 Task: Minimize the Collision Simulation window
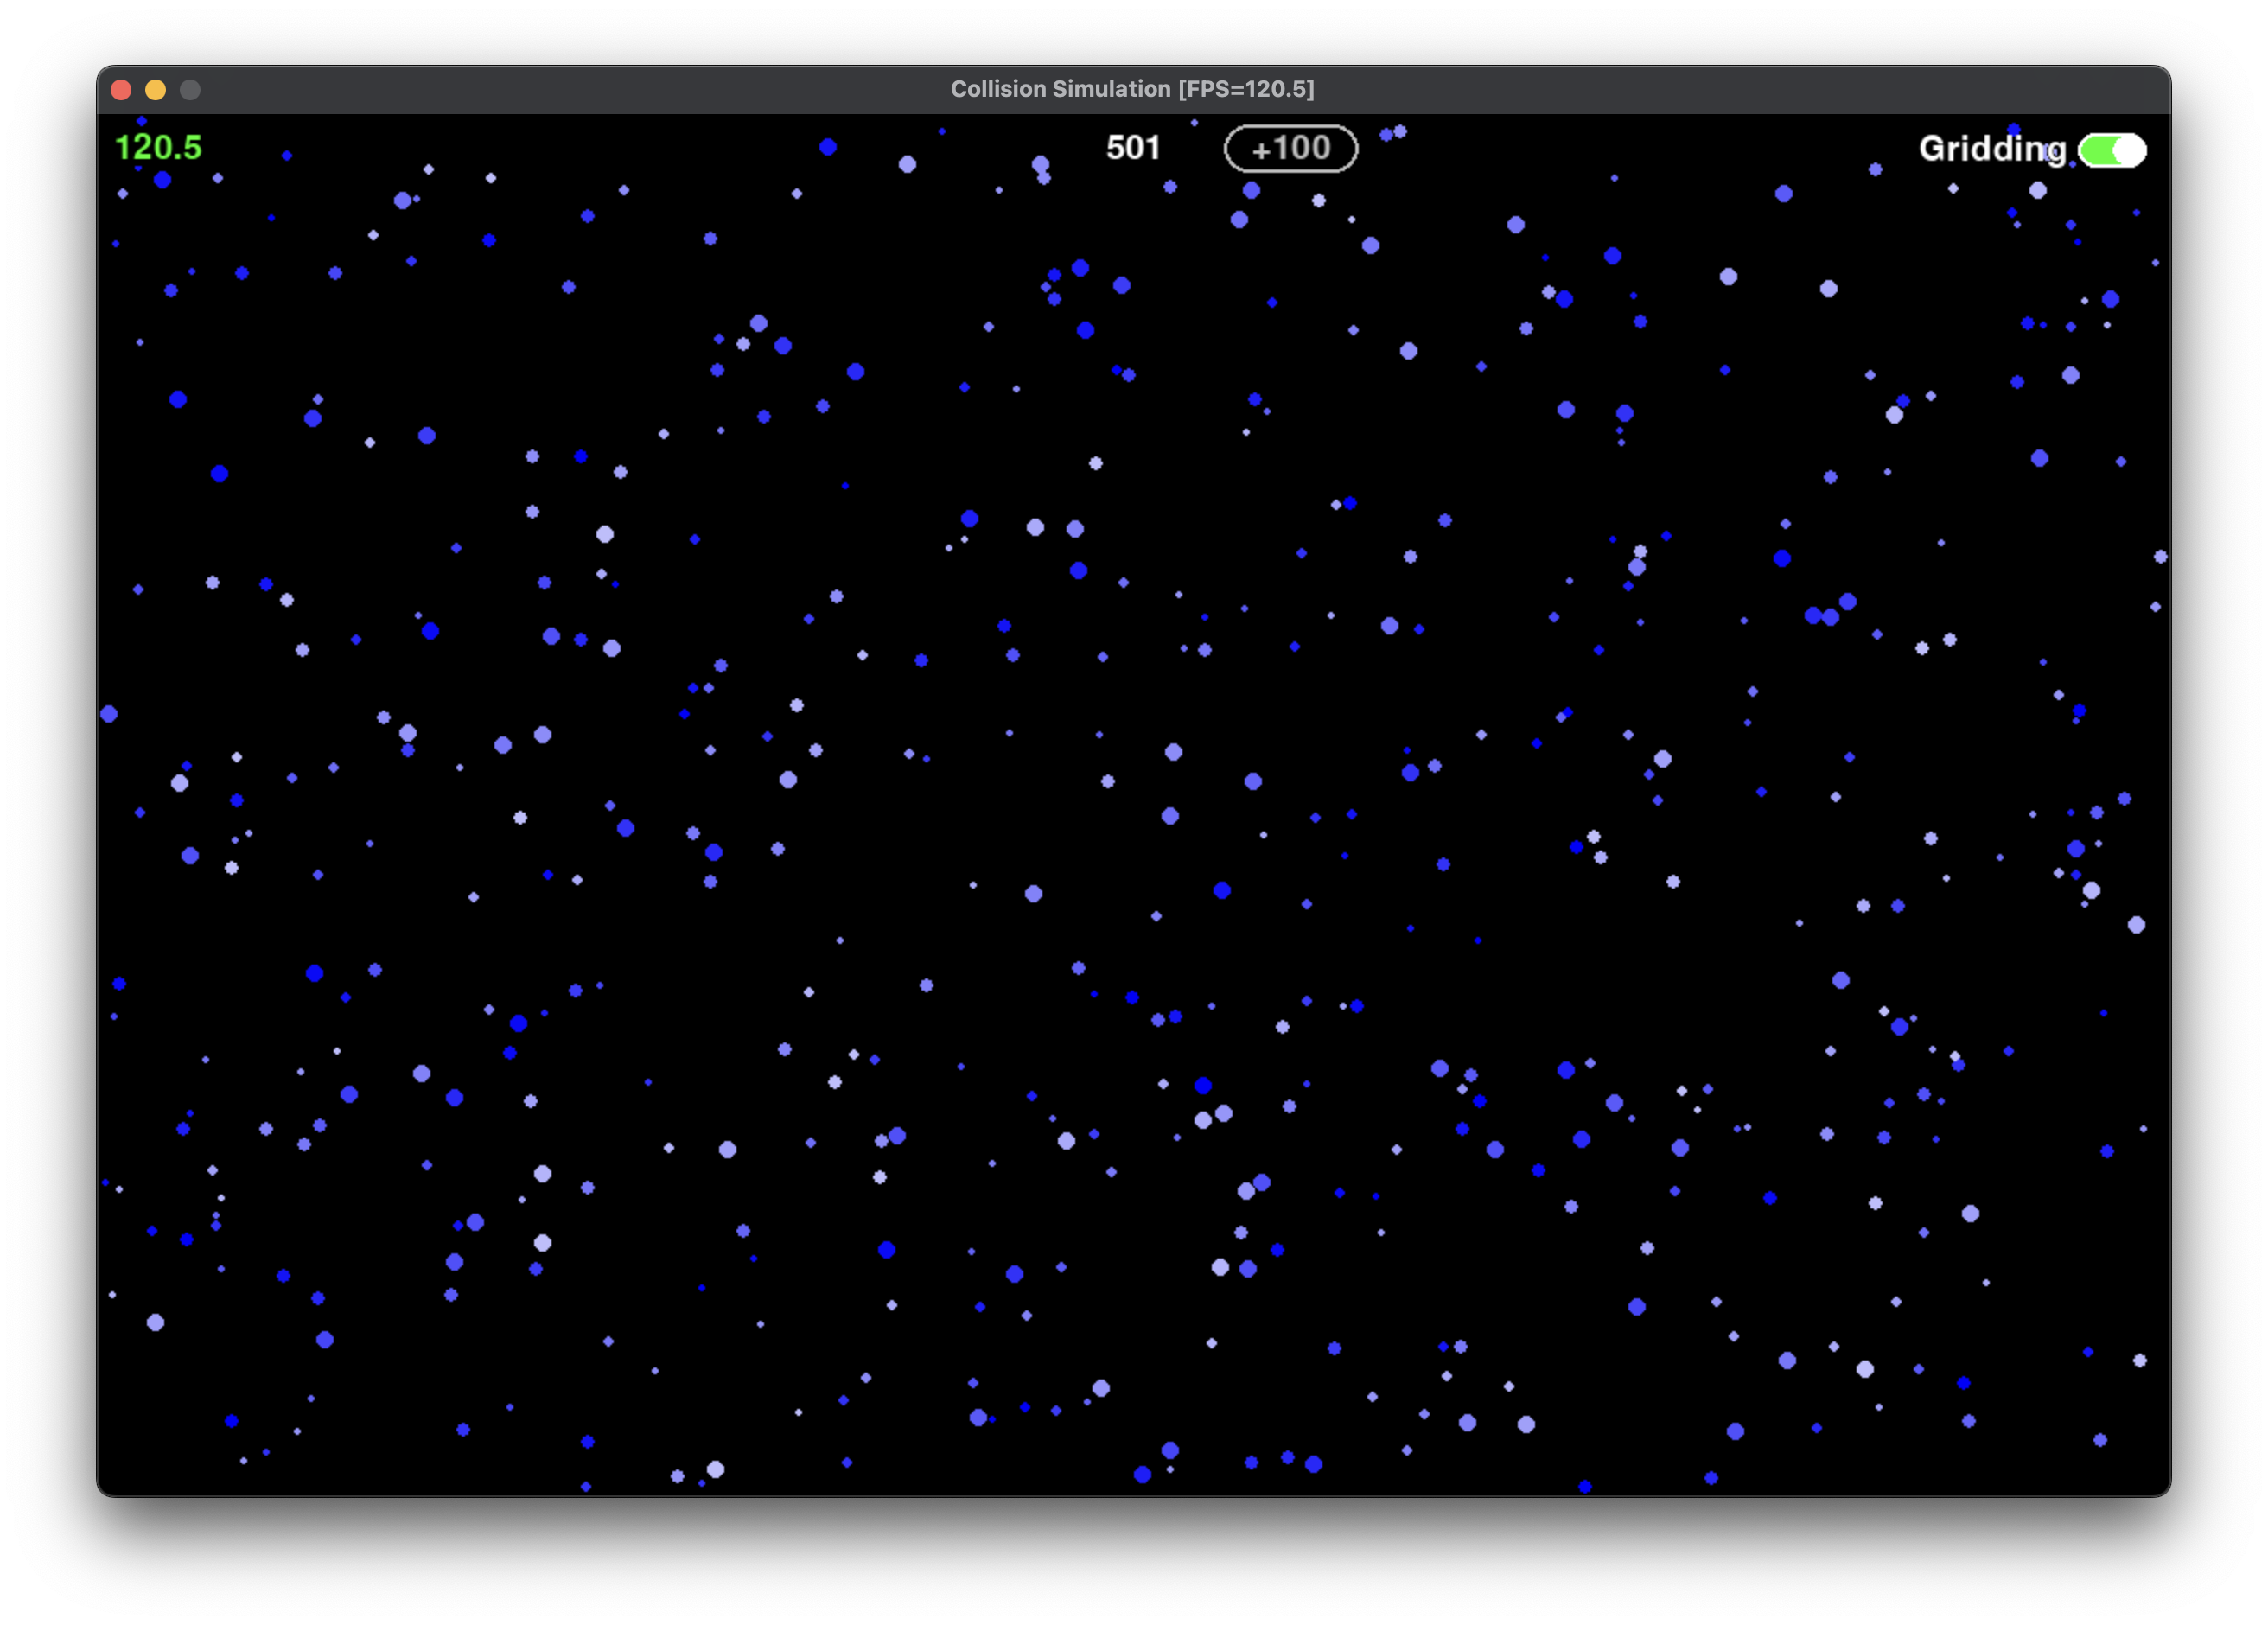155,90
